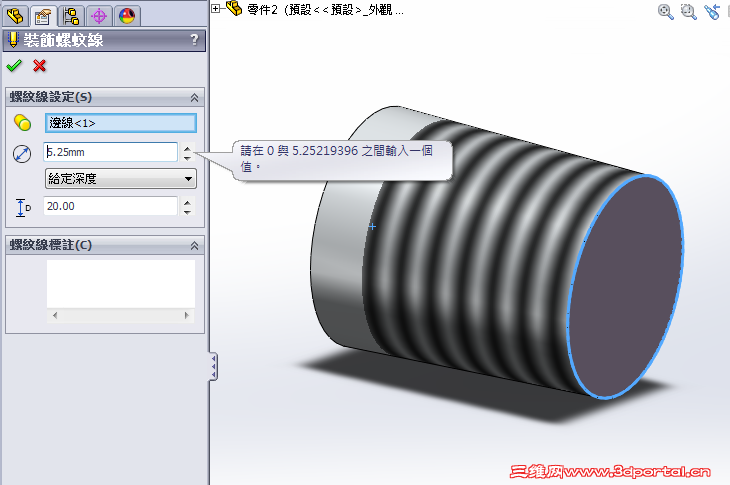Click the 裝飾螺紋線 panel title
Image resolution: width=730 pixels, height=485 pixels.
[x=63, y=40]
